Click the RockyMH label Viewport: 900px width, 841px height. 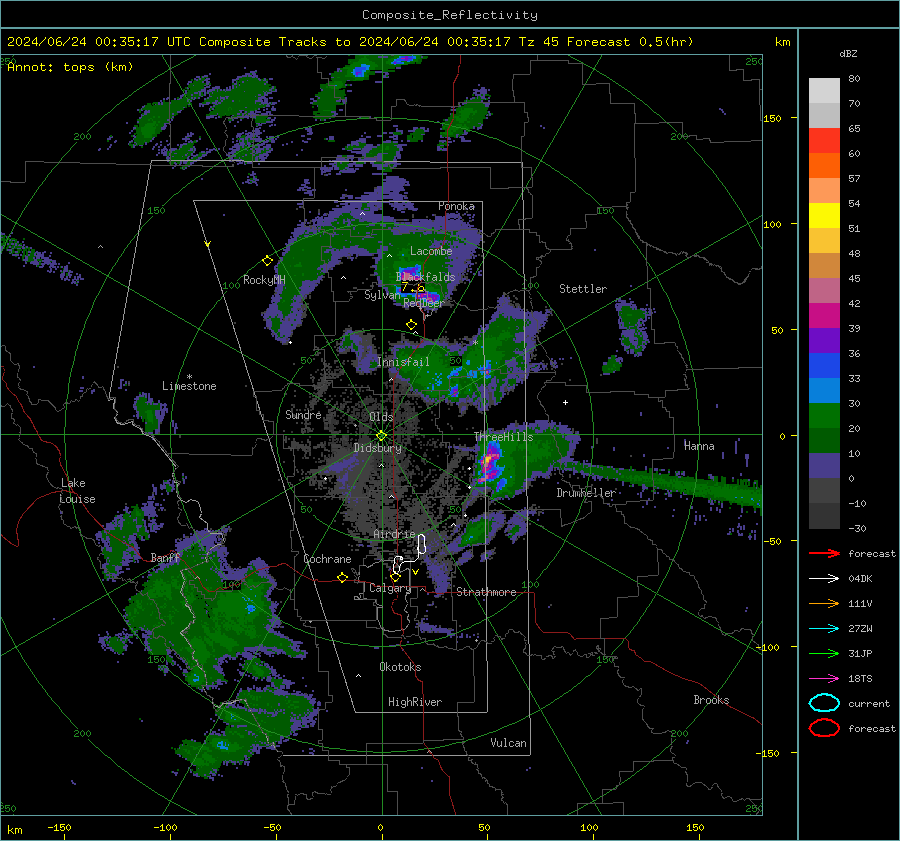[x=264, y=280]
